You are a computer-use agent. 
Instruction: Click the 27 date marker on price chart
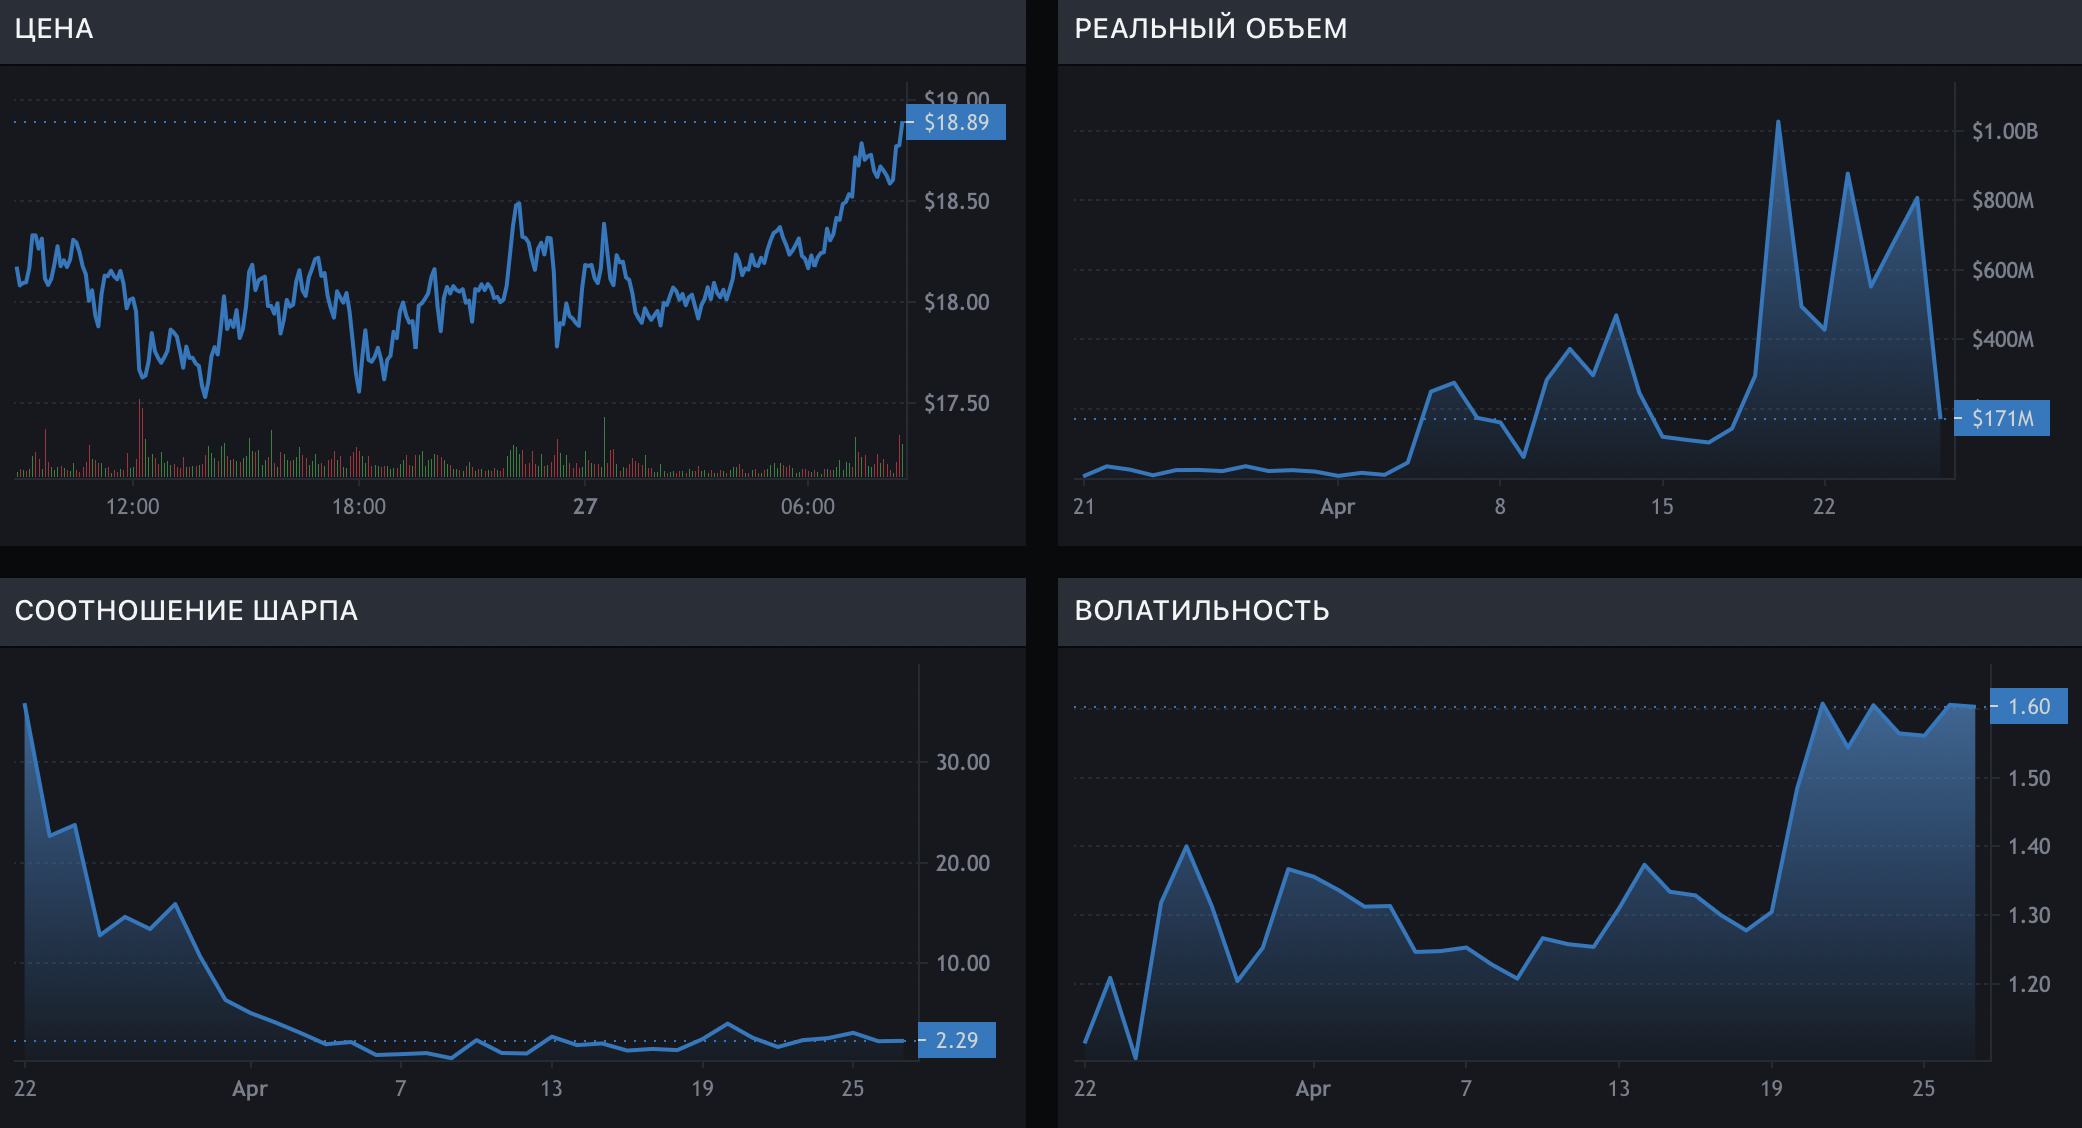click(585, 507)
